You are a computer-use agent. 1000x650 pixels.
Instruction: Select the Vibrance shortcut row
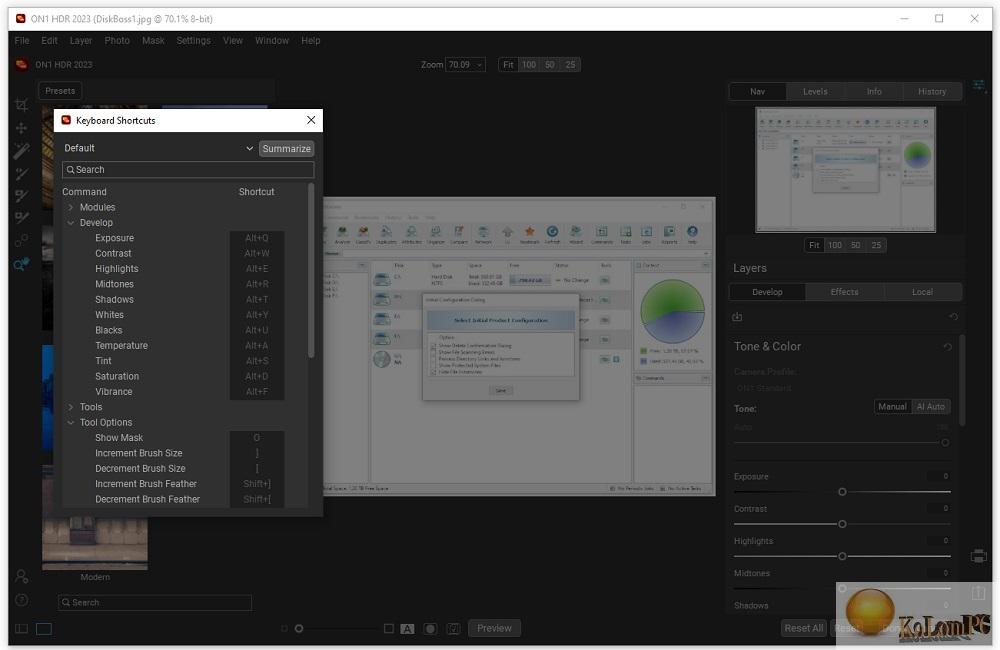[173, 392]
